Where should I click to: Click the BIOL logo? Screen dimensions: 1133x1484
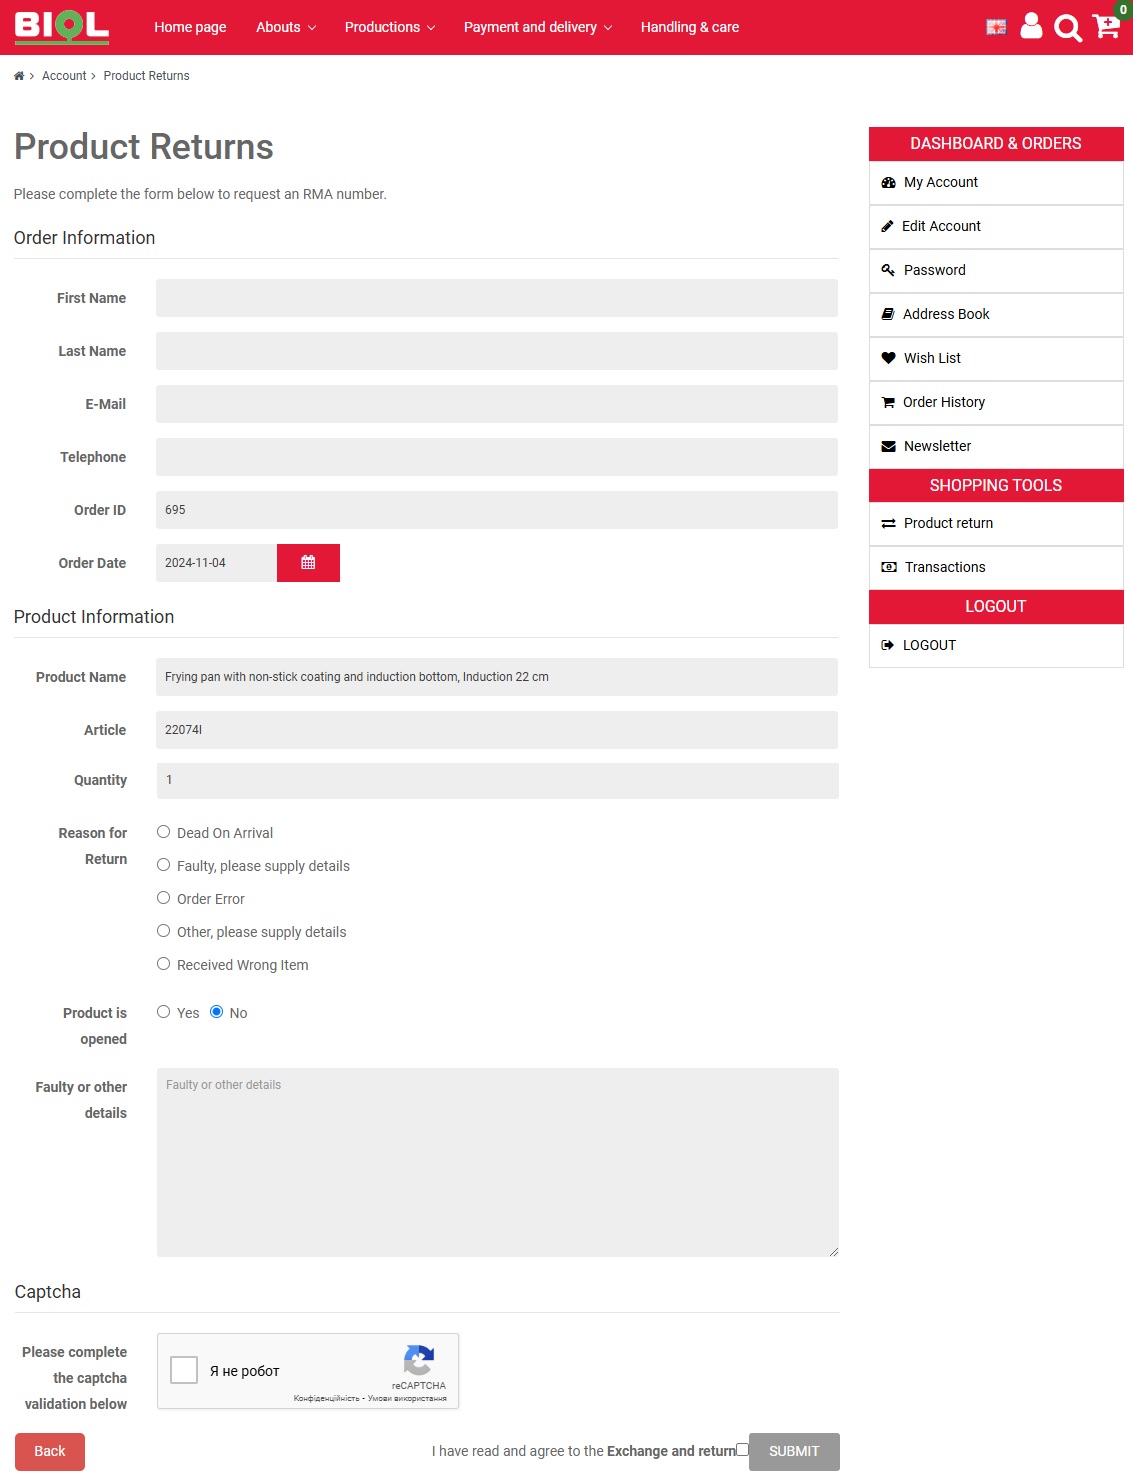coord(61,27)
